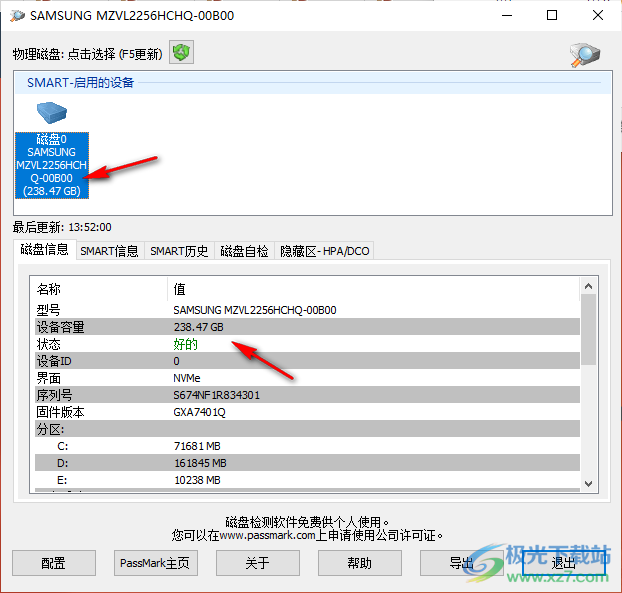Click the 值 column header
622x593 pixels.
[x=373, y=289]
